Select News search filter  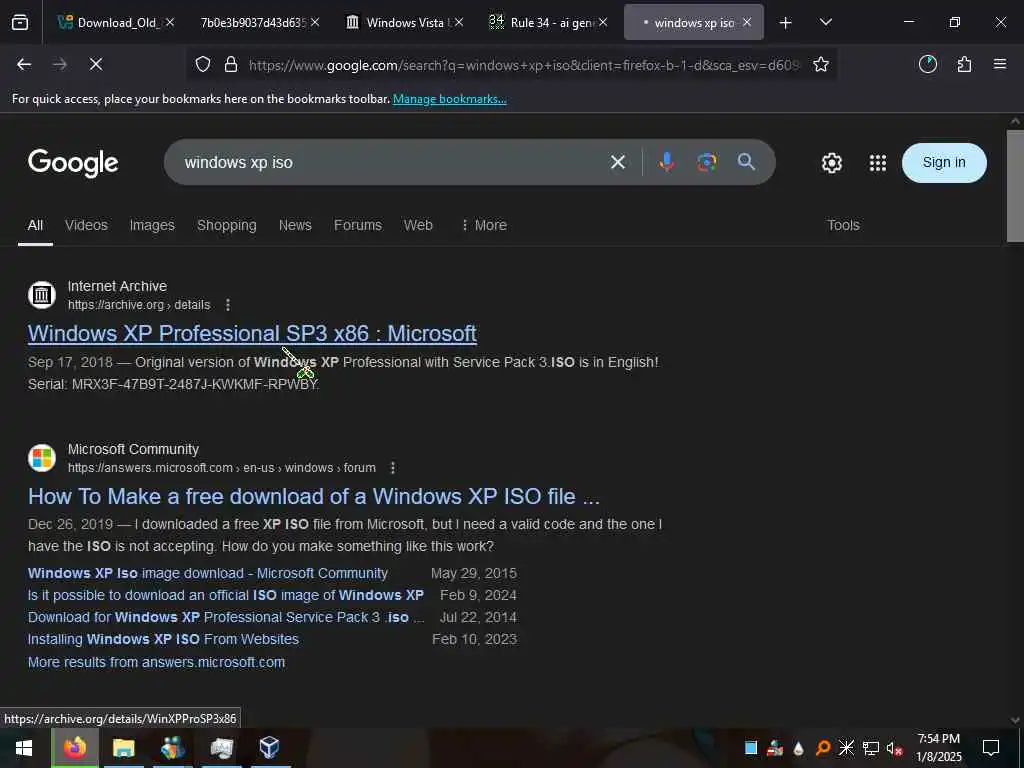click(295, 225)
